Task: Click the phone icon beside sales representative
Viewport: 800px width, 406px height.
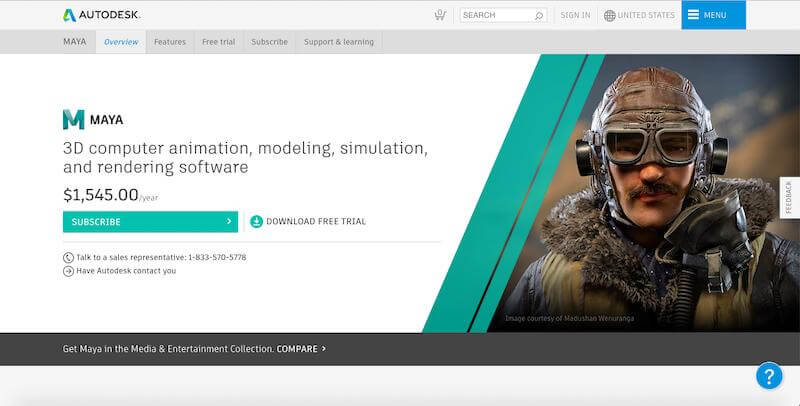Action: (x=68, y=258)
